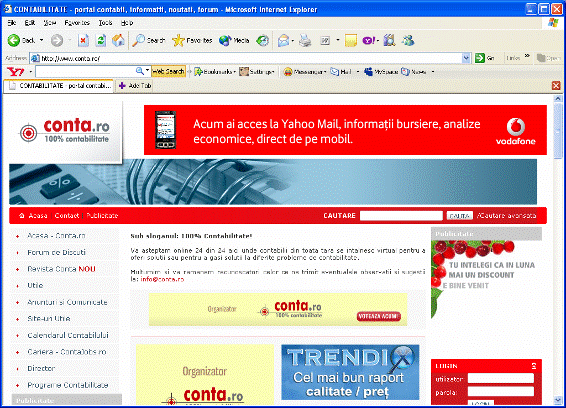
Task: Open dropdown arrow beside Yahoo logo
Action: click(30, 72)
